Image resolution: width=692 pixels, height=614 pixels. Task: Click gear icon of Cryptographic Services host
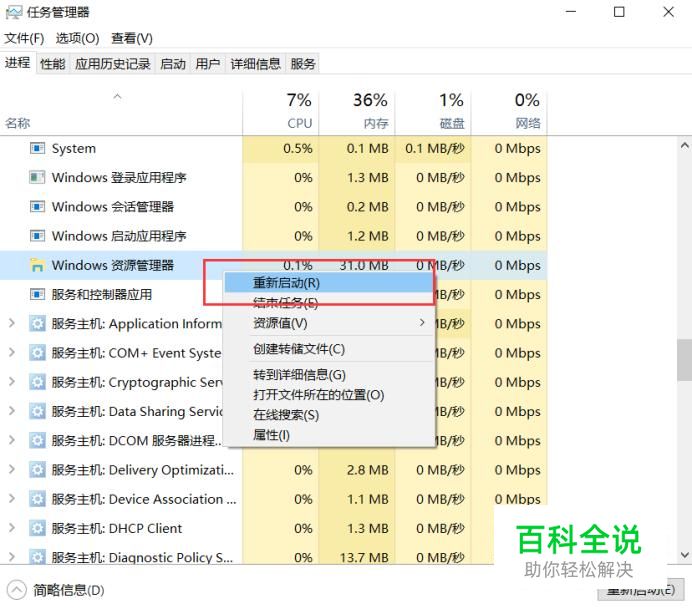point(37,382)
